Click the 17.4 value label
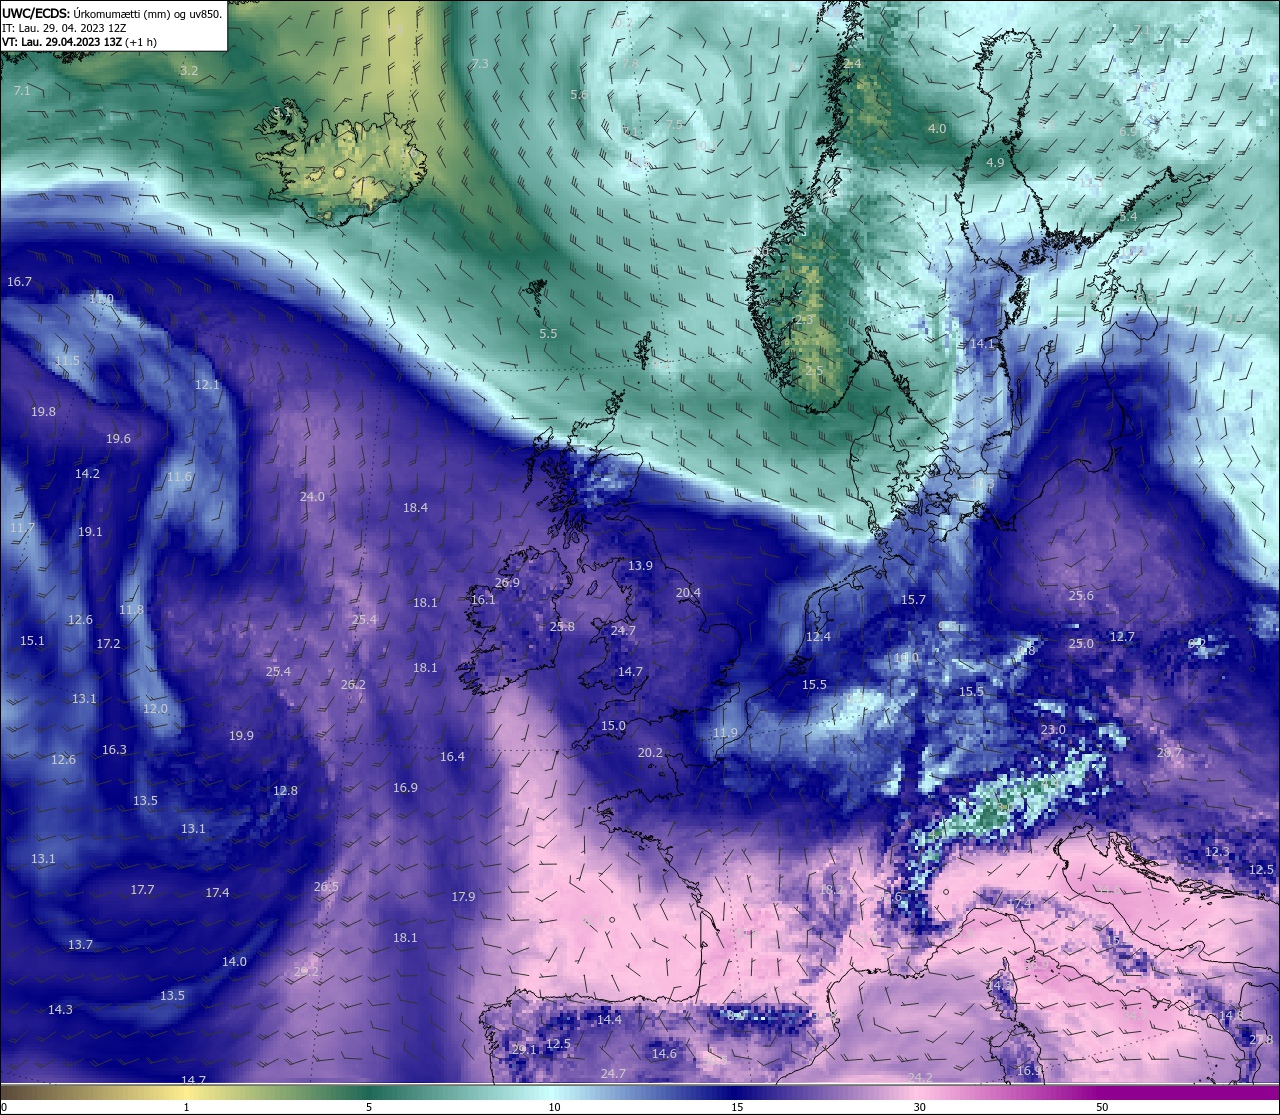The width and height of the screenshot is (1280, 1115). 217,893
